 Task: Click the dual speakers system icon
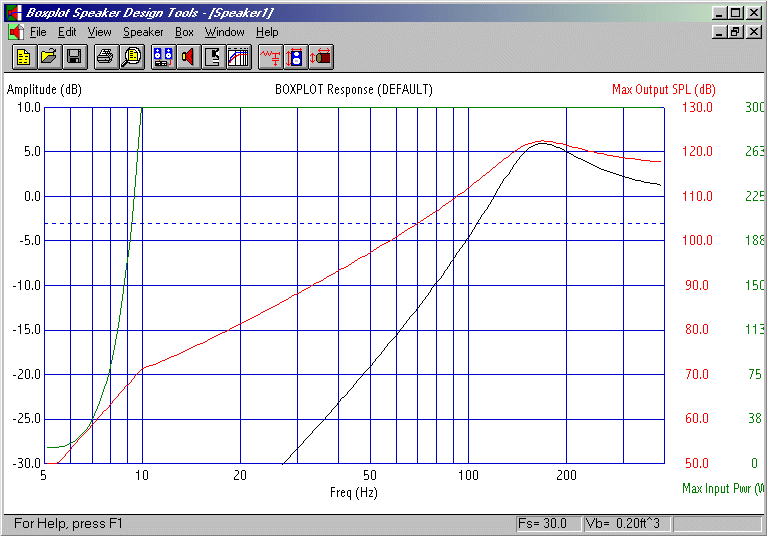(163, 57)
